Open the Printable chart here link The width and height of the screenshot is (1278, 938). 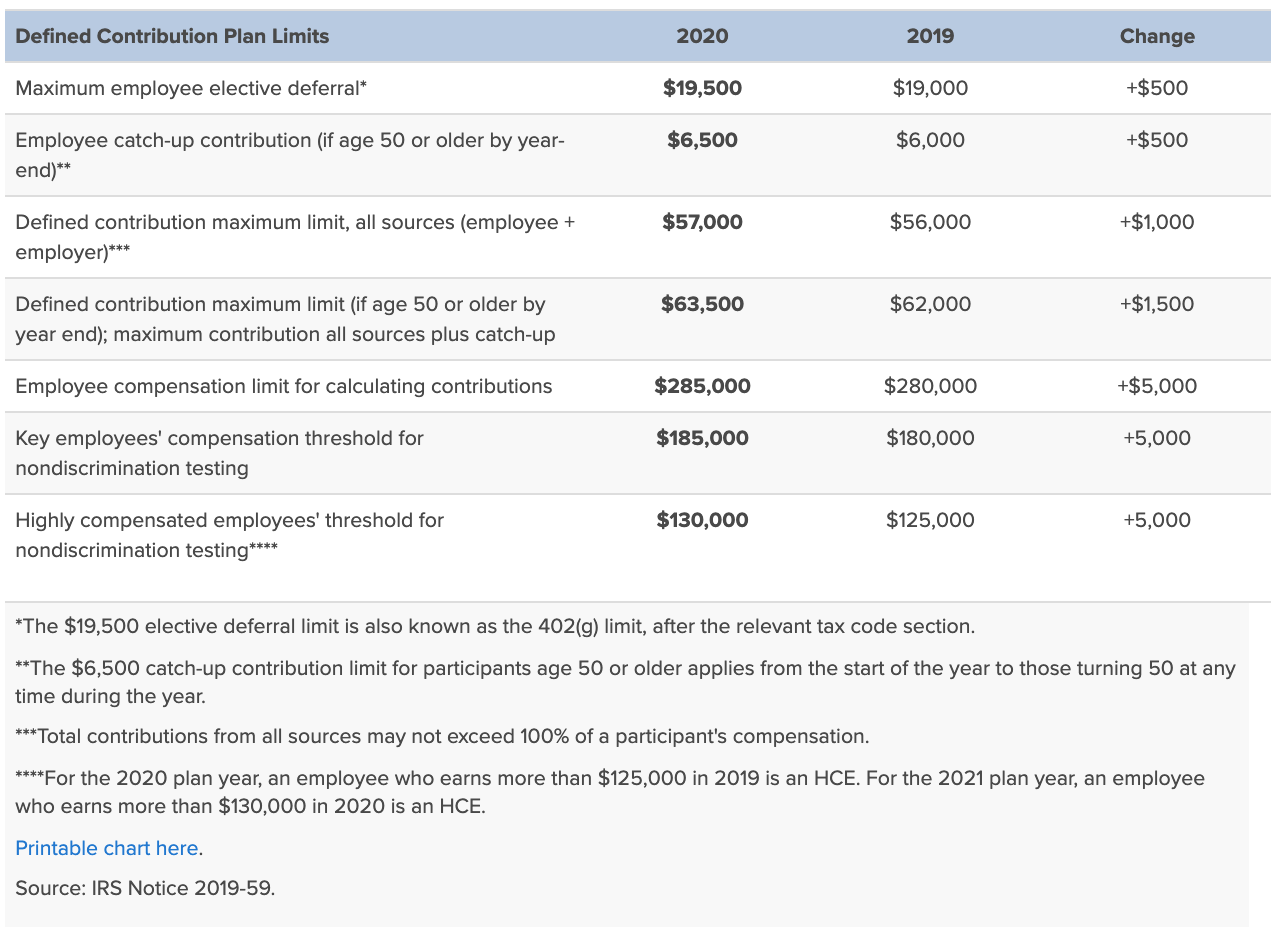[107, 848]
